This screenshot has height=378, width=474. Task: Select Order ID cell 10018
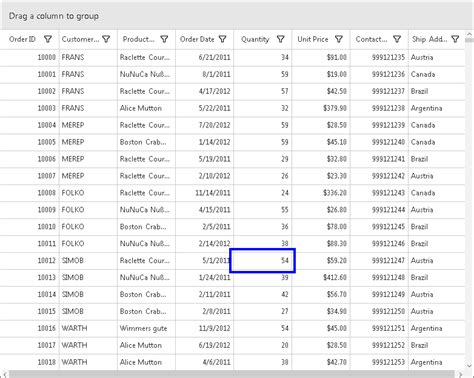(x=29, y=362)
